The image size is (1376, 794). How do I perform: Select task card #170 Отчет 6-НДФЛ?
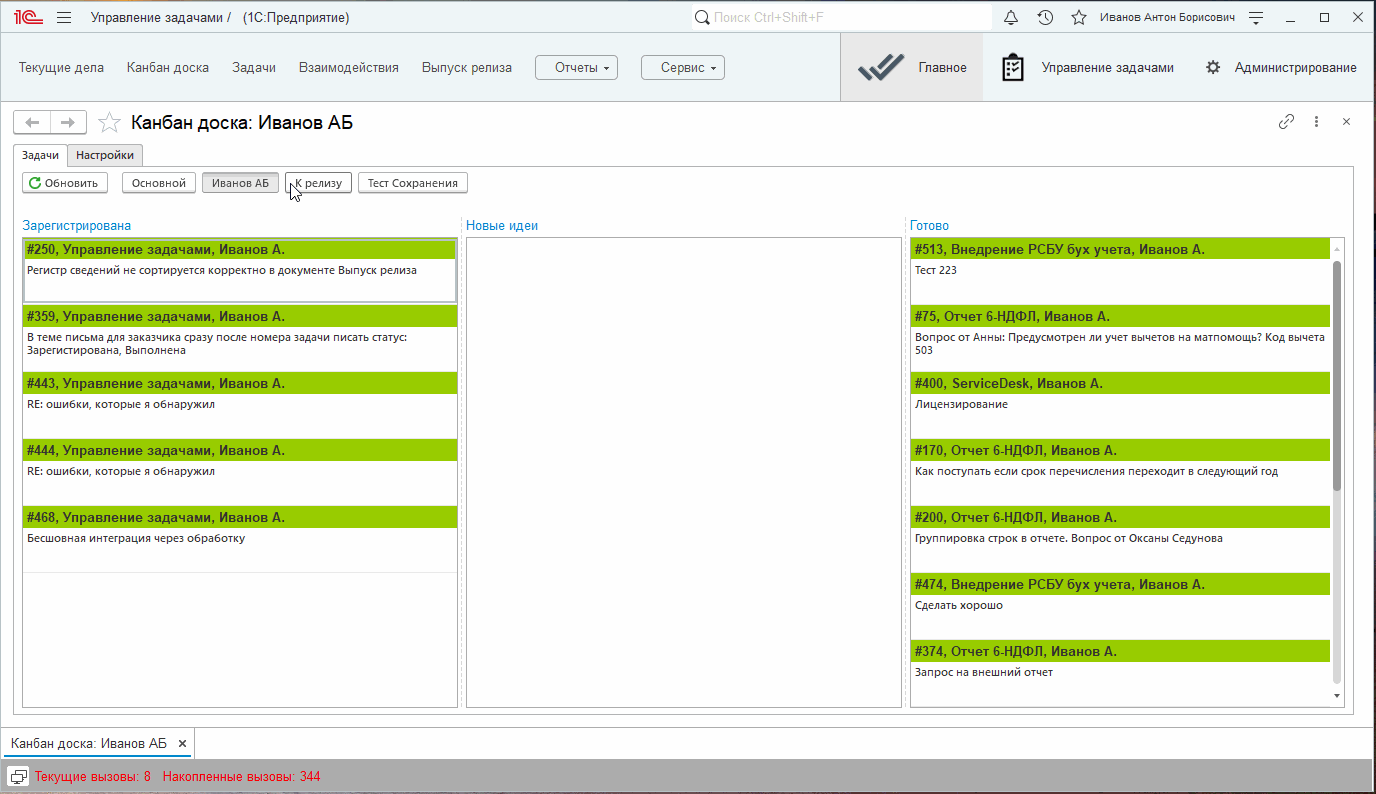point(1120,472)
